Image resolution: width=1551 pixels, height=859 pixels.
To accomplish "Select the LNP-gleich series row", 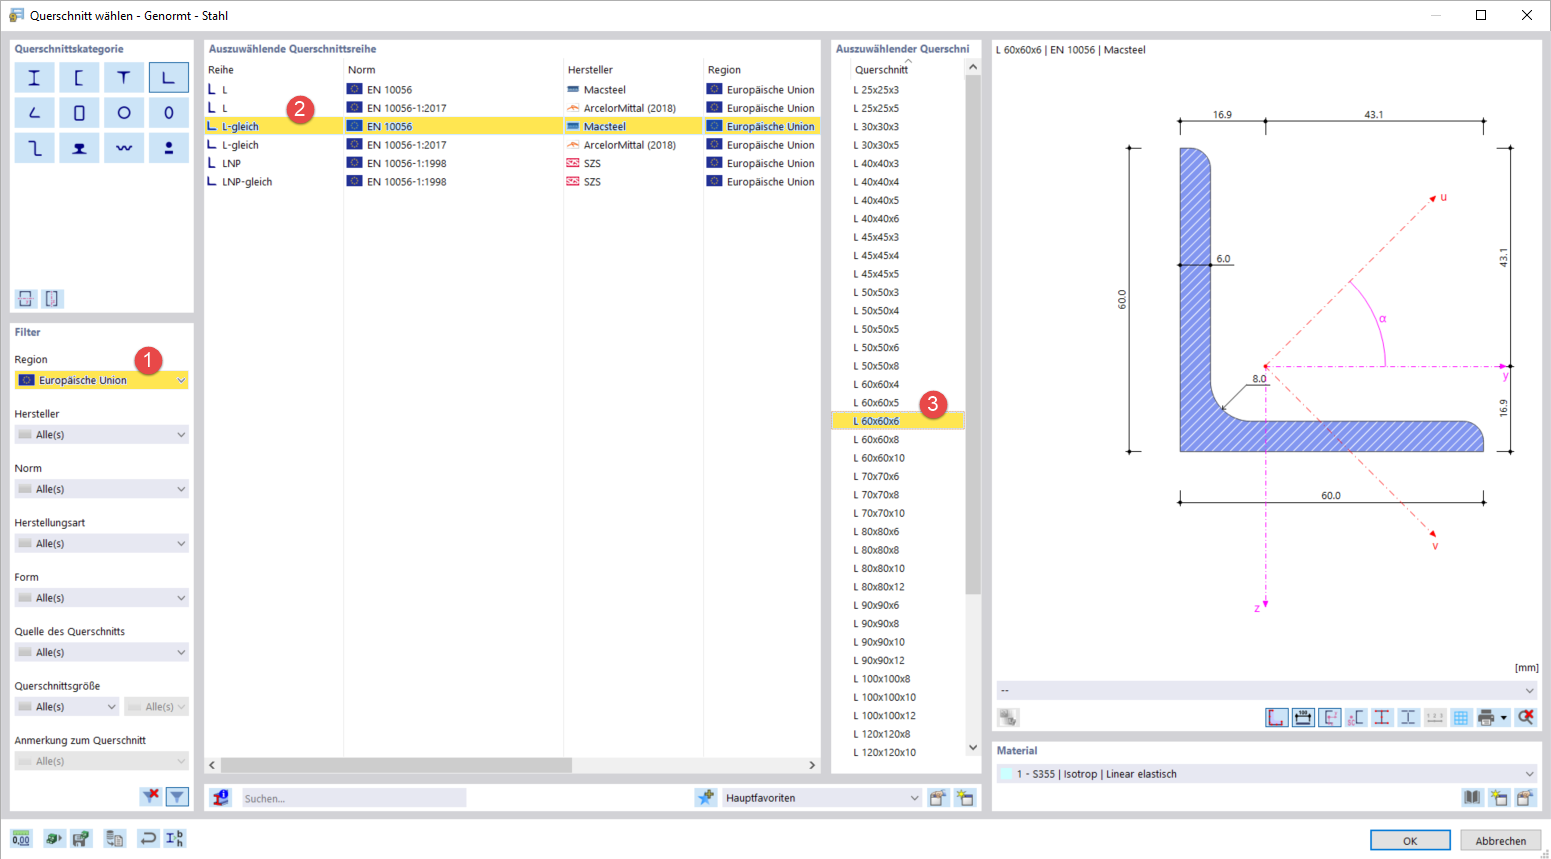I will 512,182.
